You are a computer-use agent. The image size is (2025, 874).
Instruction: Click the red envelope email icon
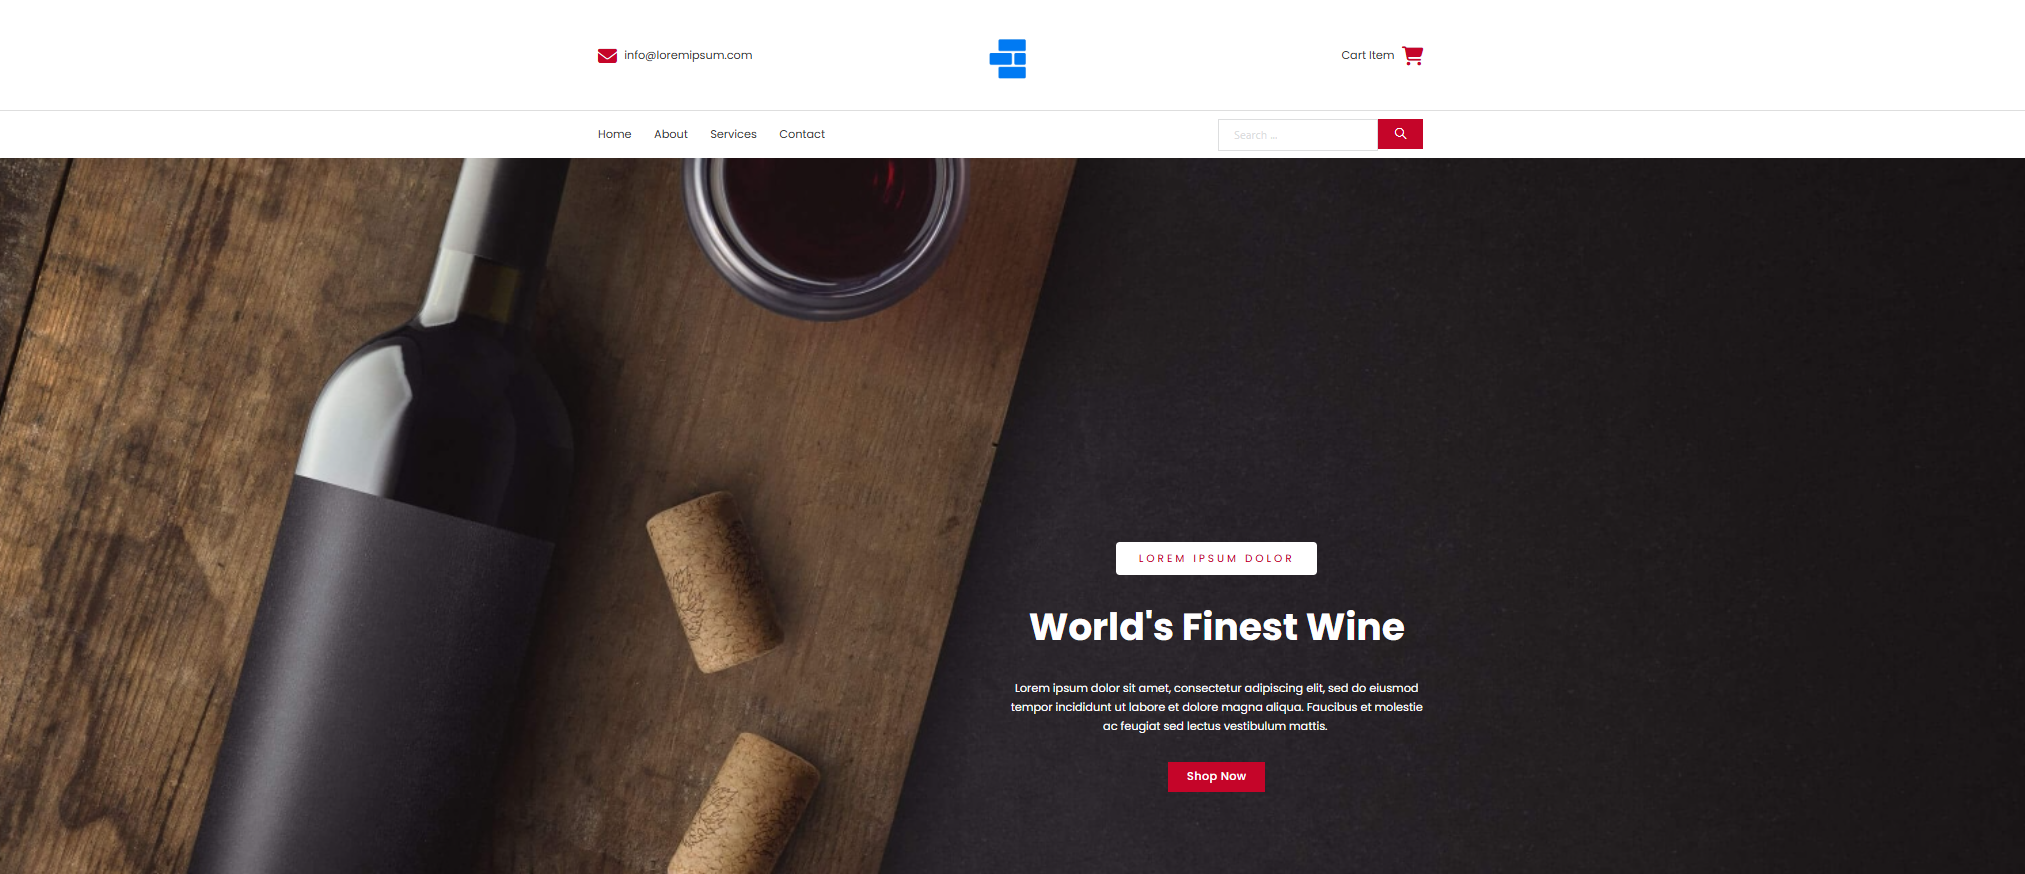click(607, 56)
